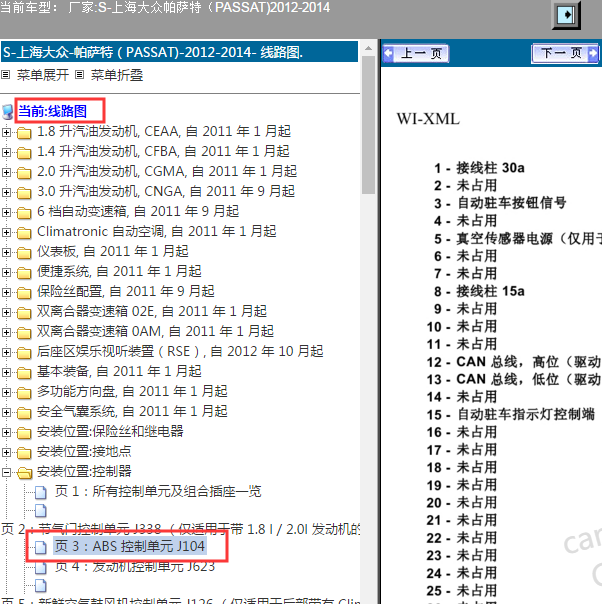The image size is (602, 604).
Task: Open 双离合器变速箱 0AM, 自 2011 年 1 月起
Action: tap(155, 331)
